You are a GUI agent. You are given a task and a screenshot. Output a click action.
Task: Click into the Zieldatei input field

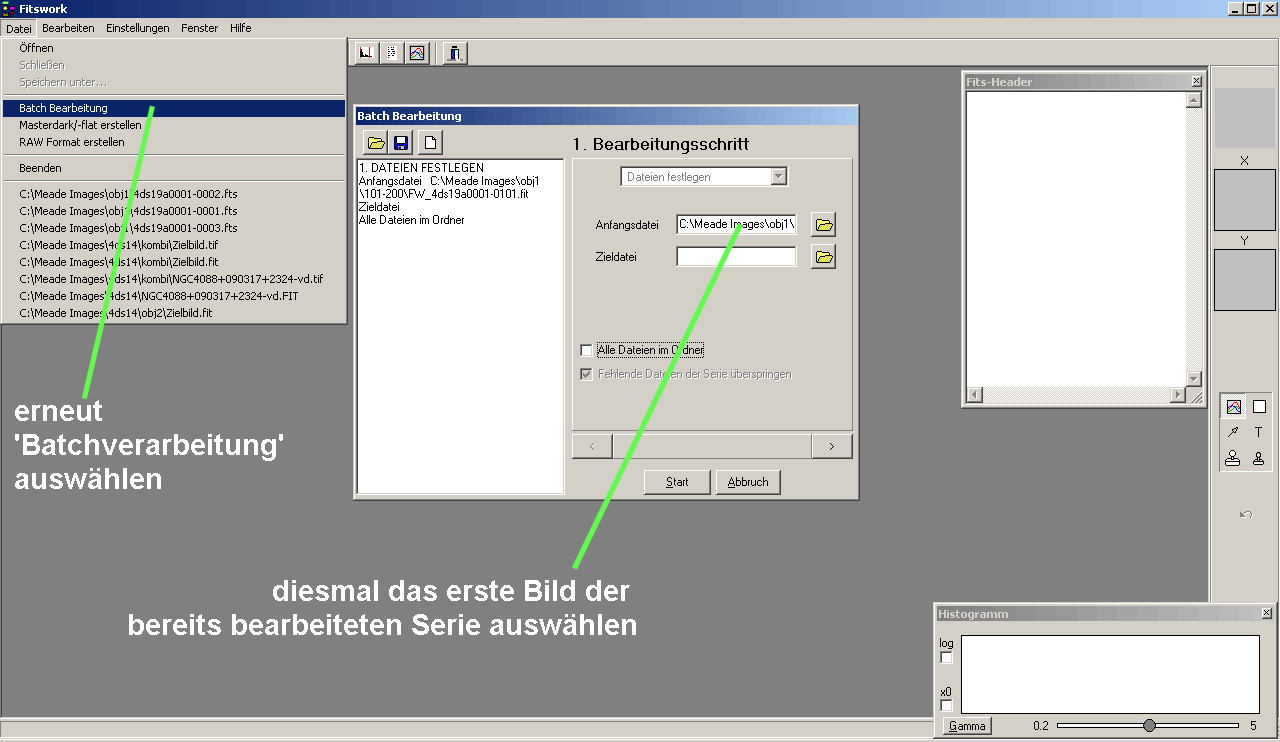pos(736,257)
